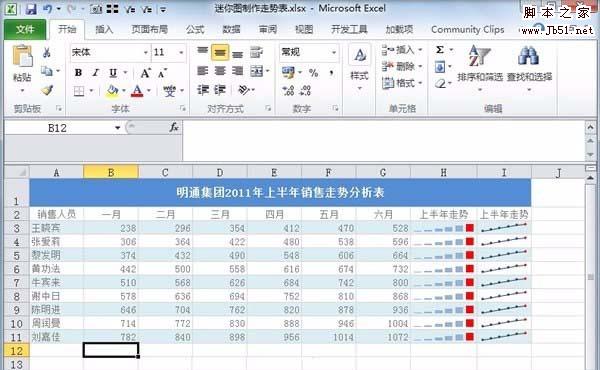Open Community Clips tab

pos(468,29)
